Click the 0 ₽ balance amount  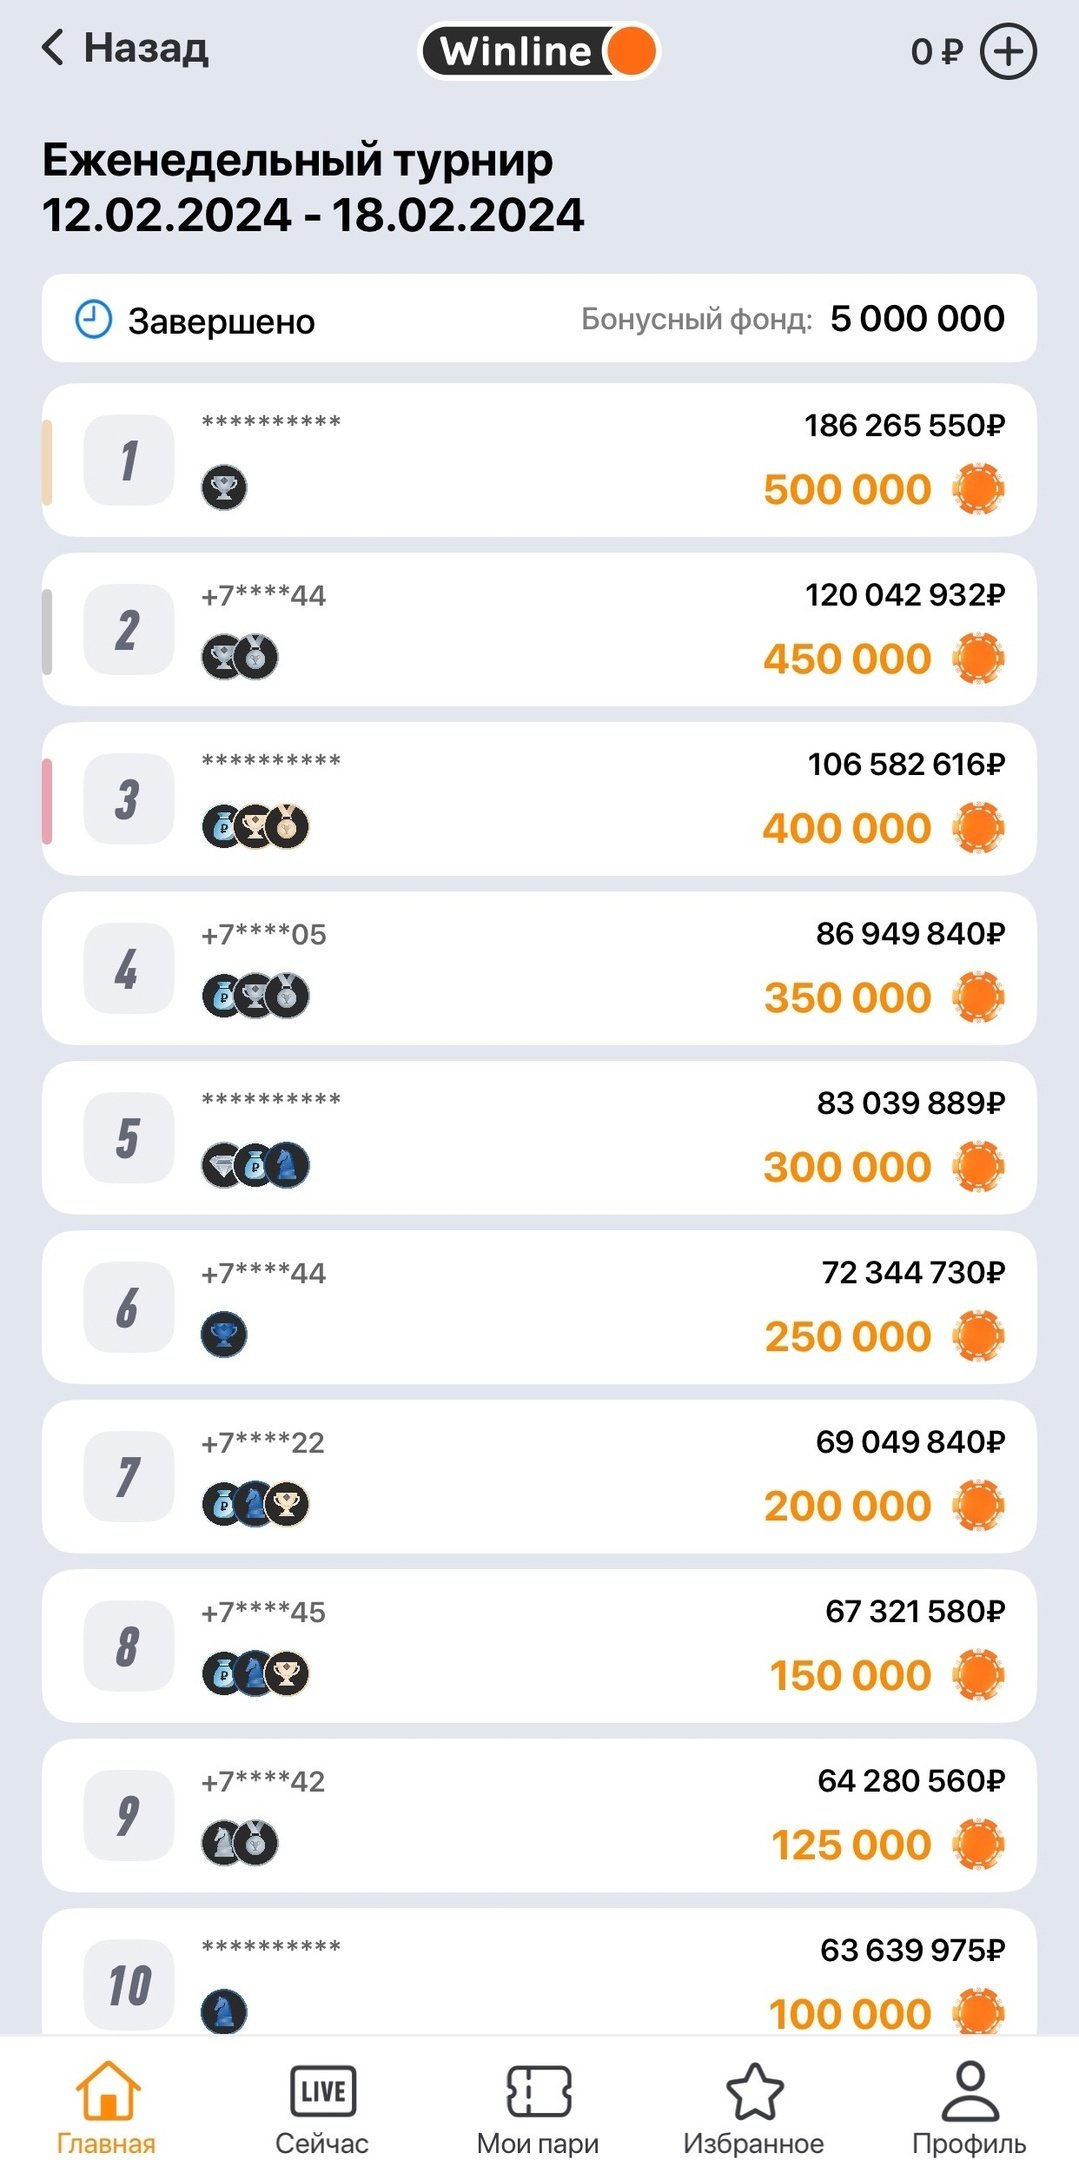[x=936, y=52]
